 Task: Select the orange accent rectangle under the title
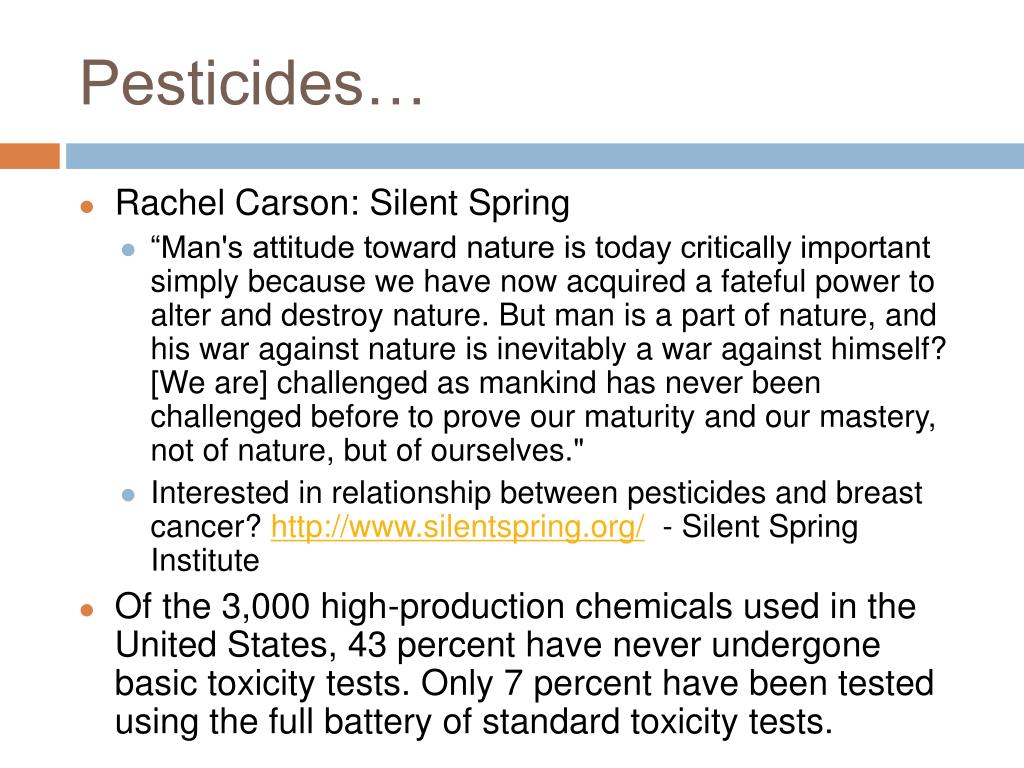(x=30, y=156)
